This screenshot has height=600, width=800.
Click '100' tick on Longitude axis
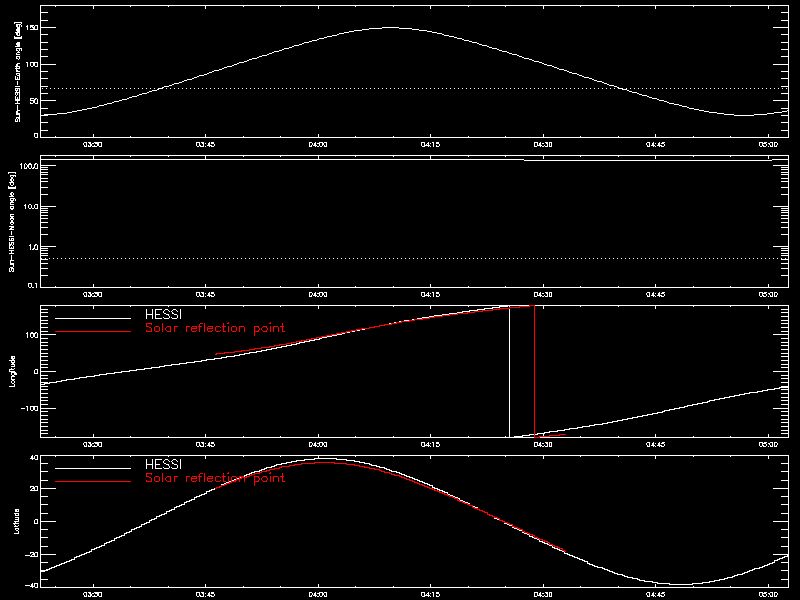click(32, 335)
